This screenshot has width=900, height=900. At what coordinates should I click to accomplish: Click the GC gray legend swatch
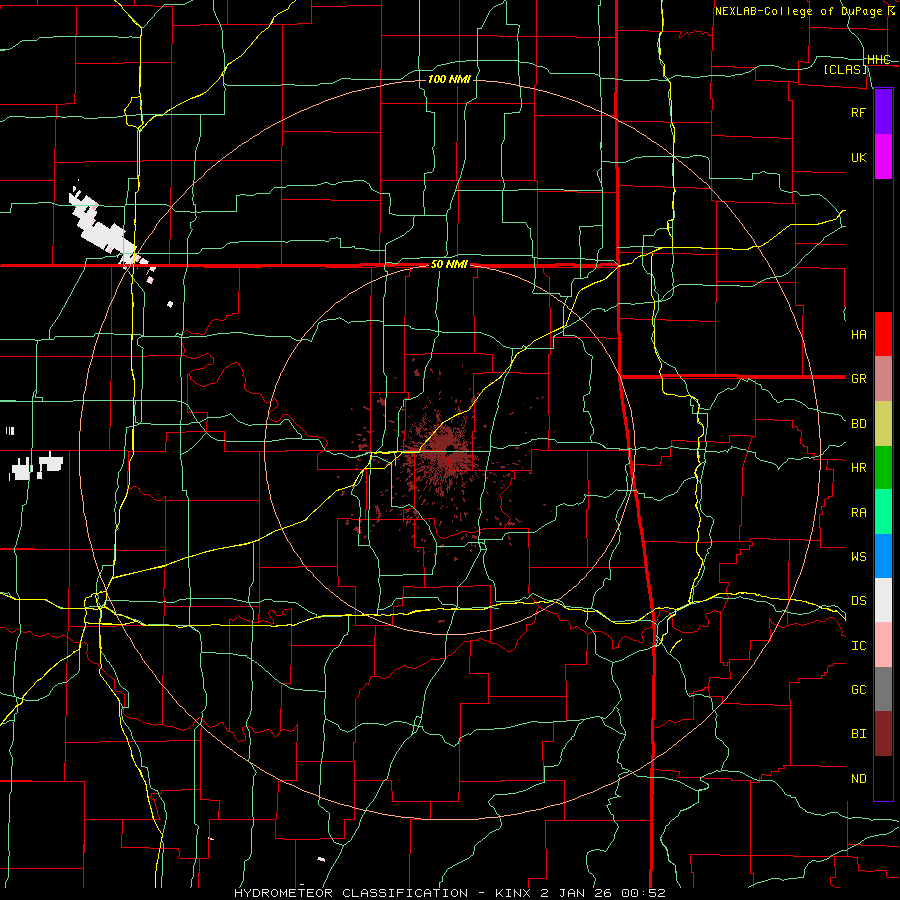(x=883, y=689)
